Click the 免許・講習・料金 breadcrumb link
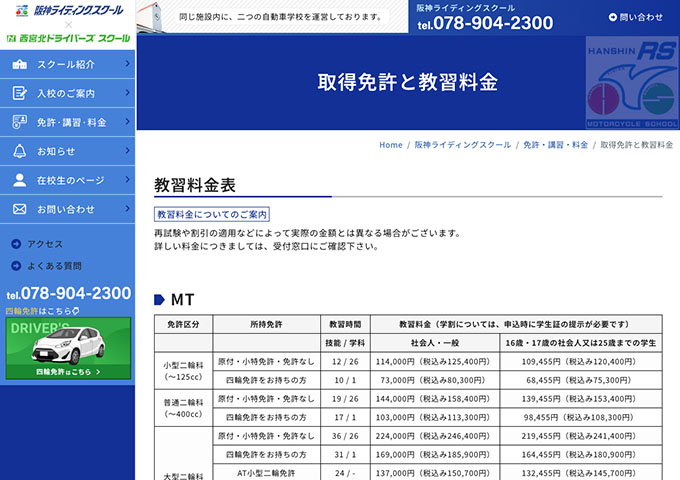This screenshot has height=480, width=680. coord(556,145)
